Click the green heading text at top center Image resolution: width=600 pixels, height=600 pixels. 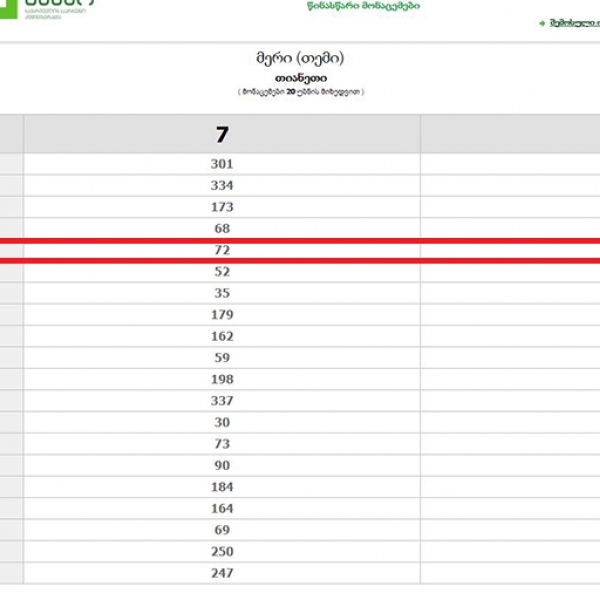coord(363,6)
